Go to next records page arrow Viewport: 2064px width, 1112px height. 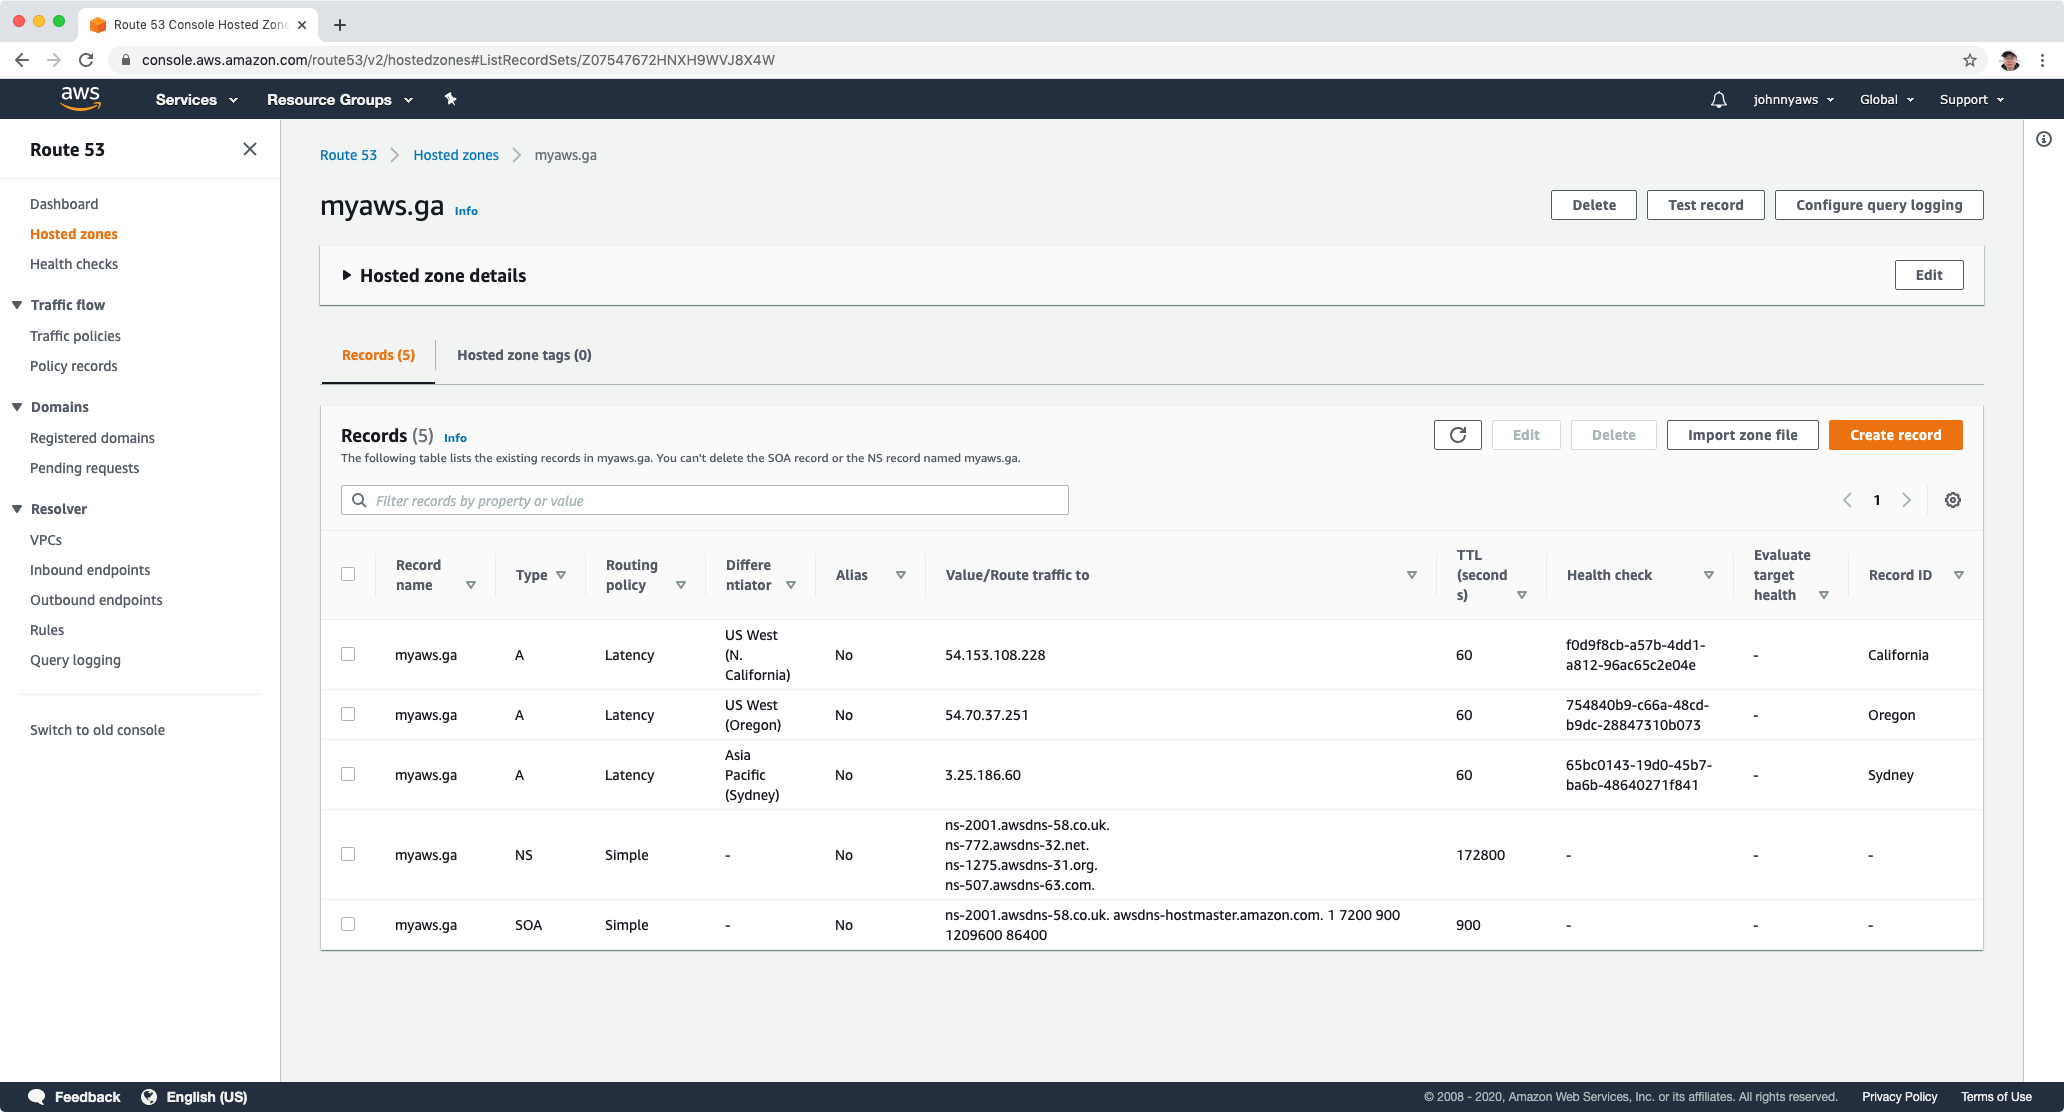1906,500
